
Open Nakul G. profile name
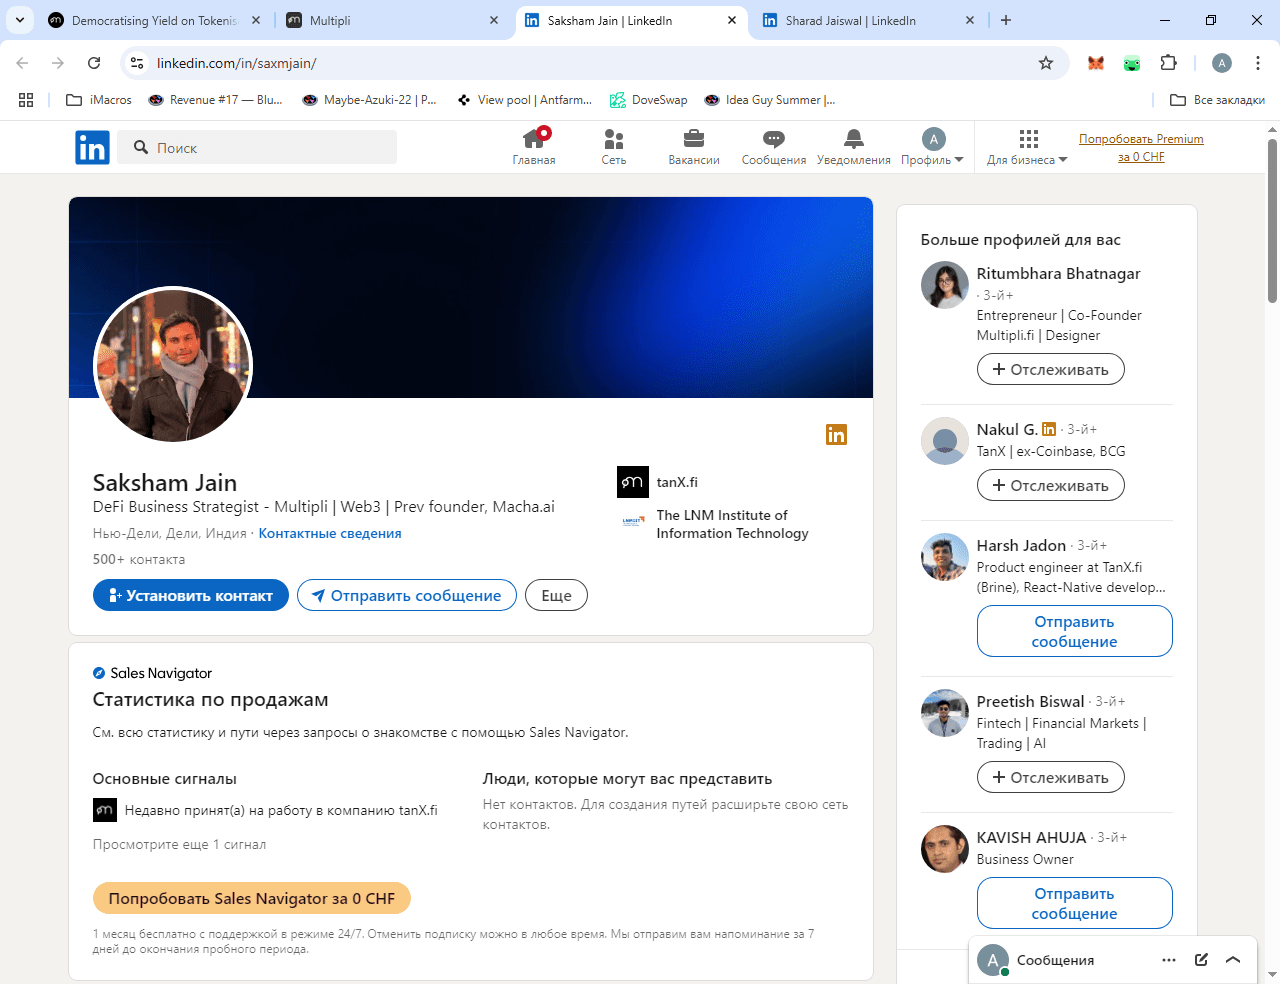[1007, 429]
